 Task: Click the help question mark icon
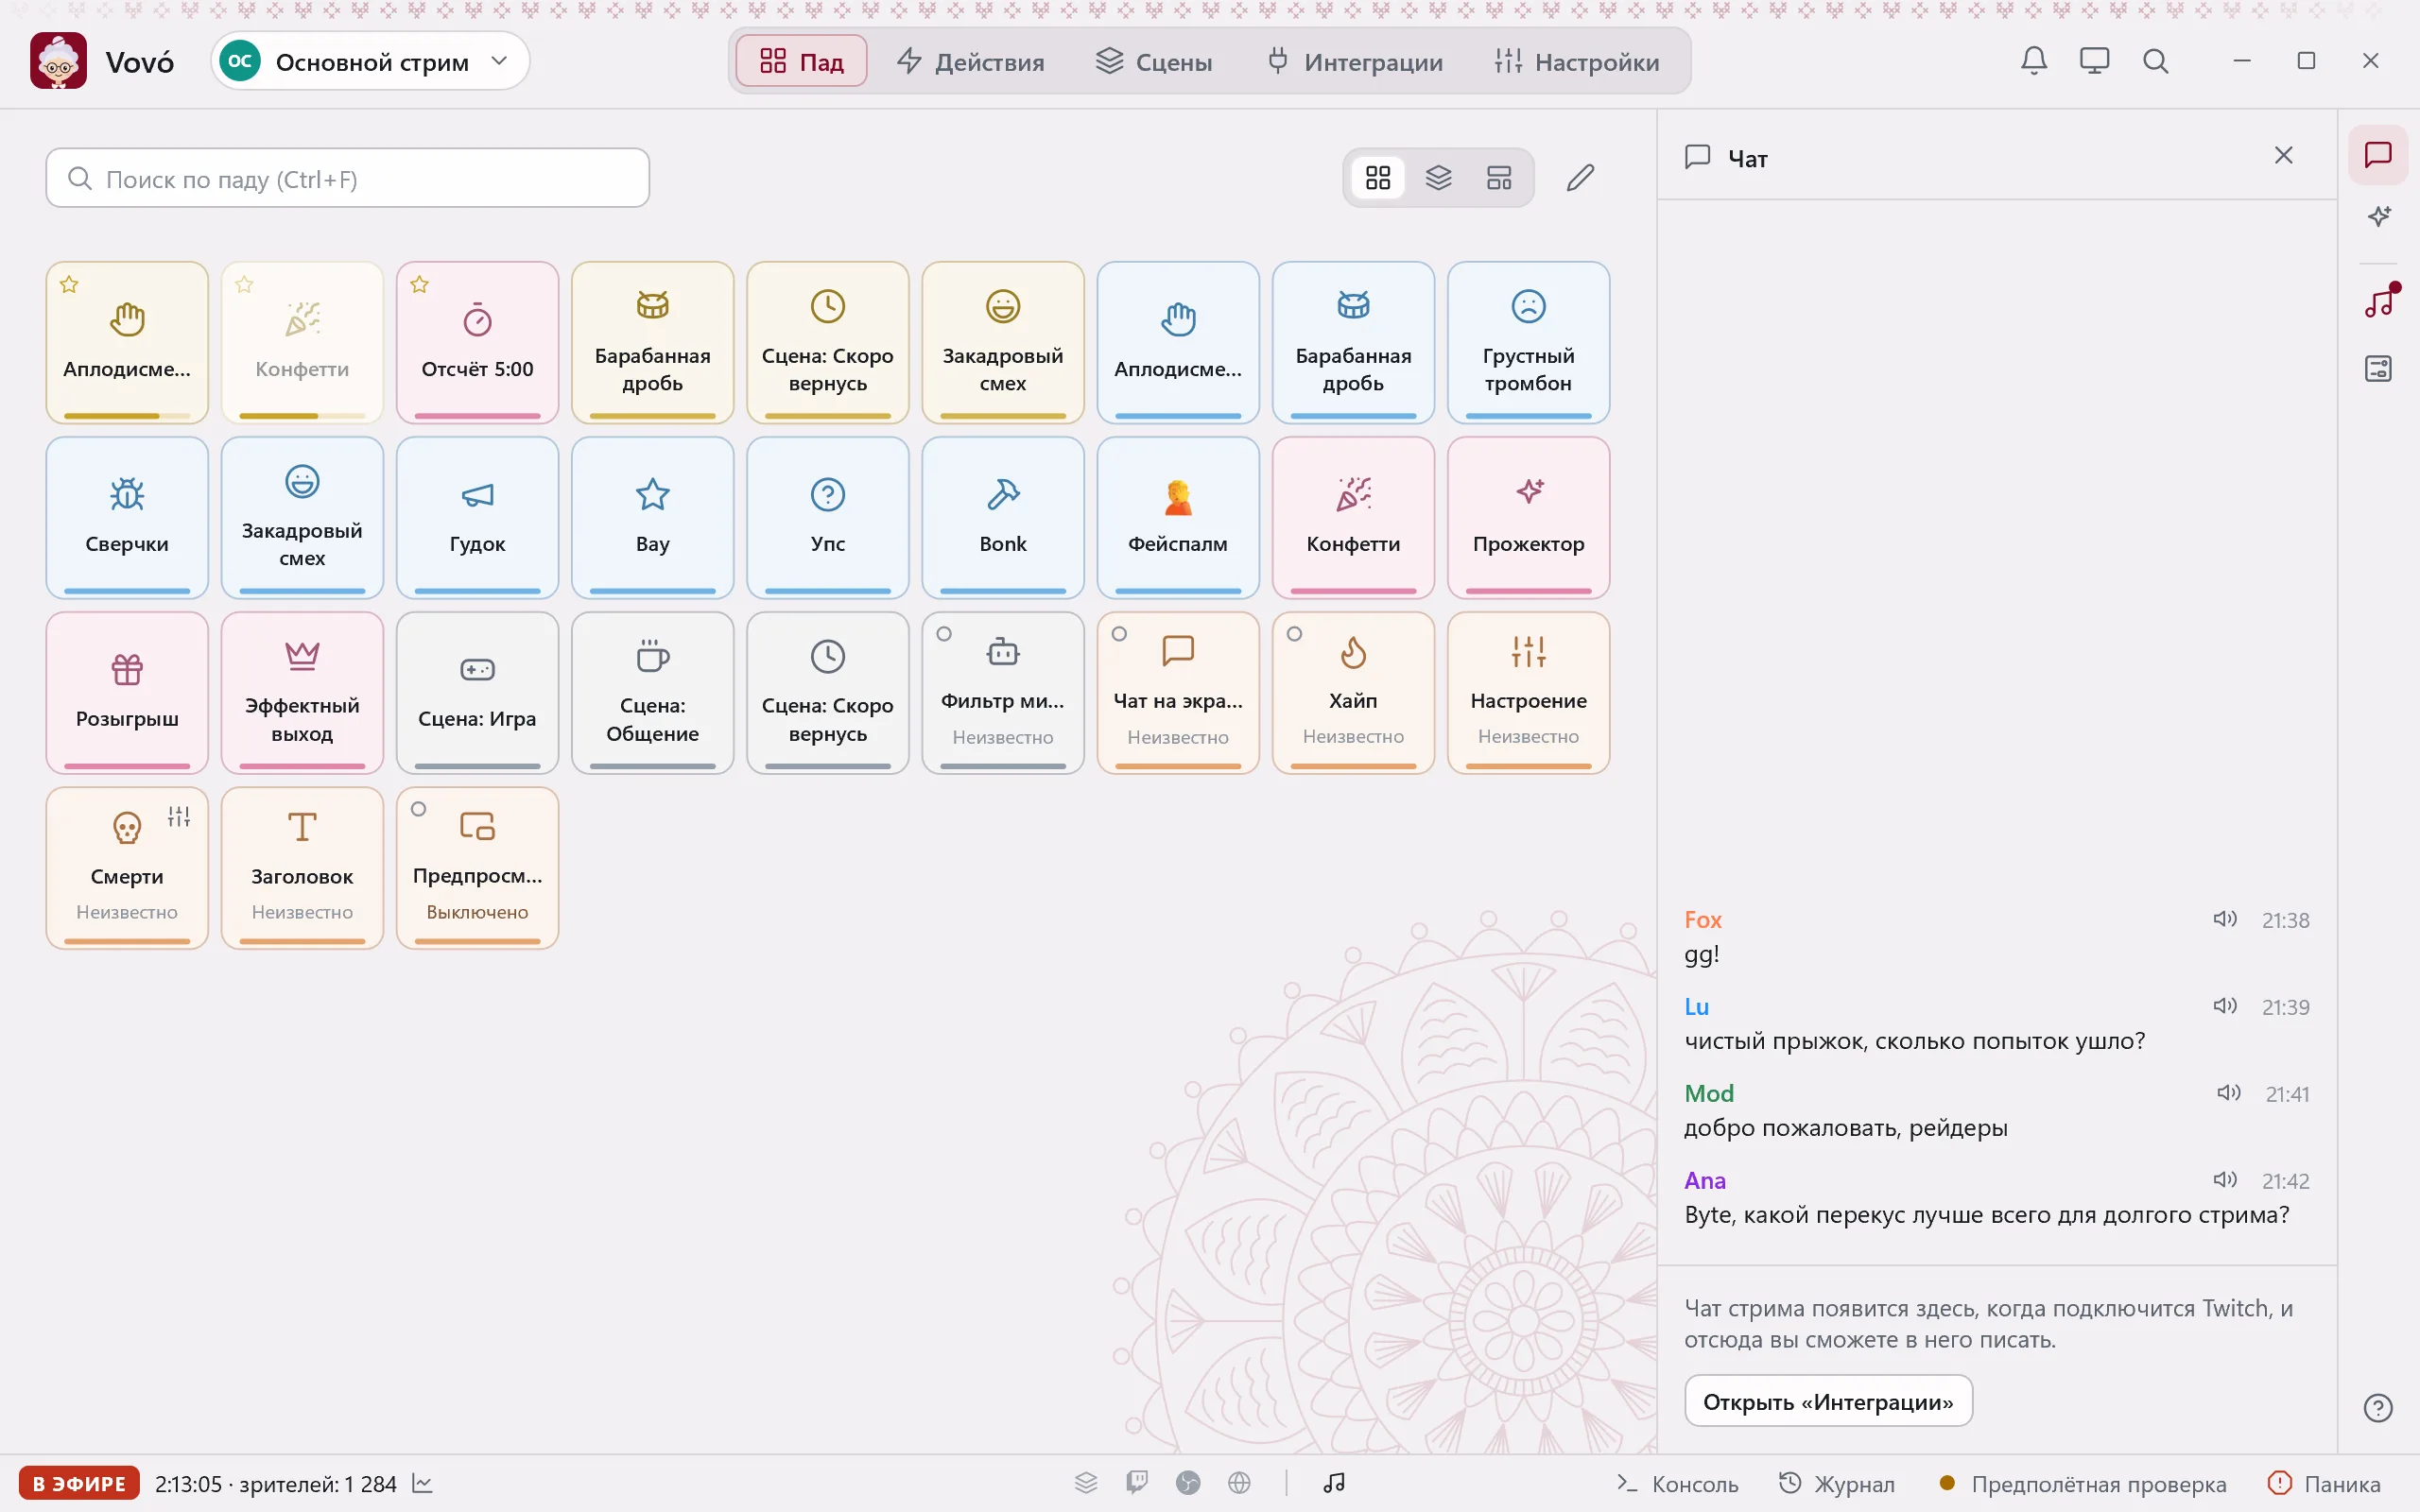pyautogui.click(x=2377, y=1408)
